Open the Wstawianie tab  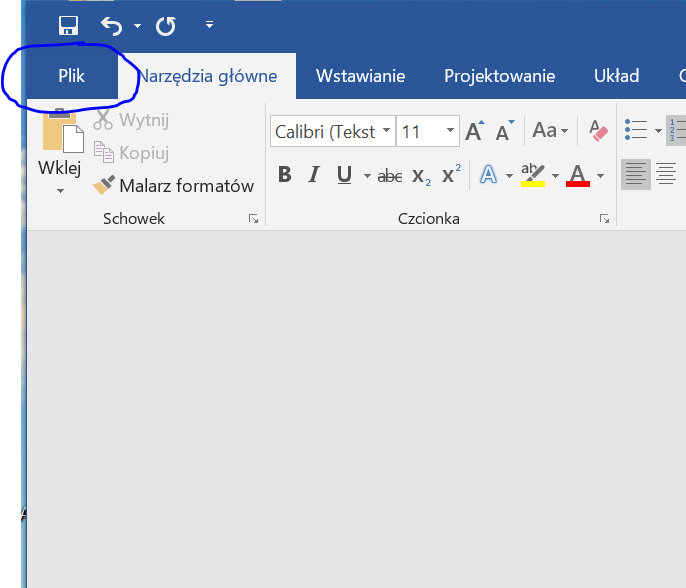pyautogui.click(x=360, y=76)
